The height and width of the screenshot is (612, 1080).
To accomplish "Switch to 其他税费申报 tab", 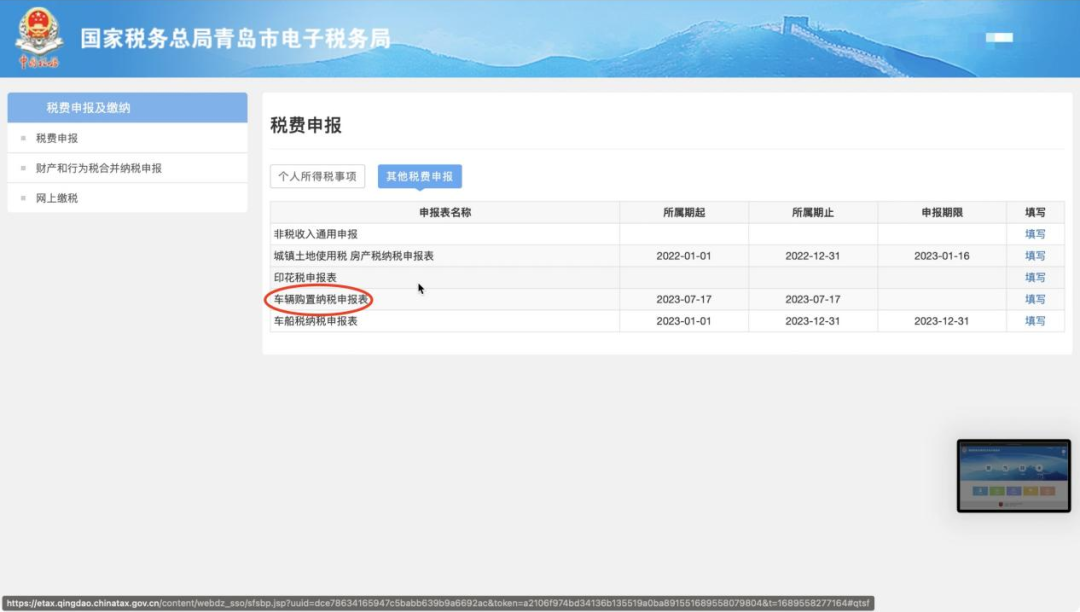I will tap(419, 176).
